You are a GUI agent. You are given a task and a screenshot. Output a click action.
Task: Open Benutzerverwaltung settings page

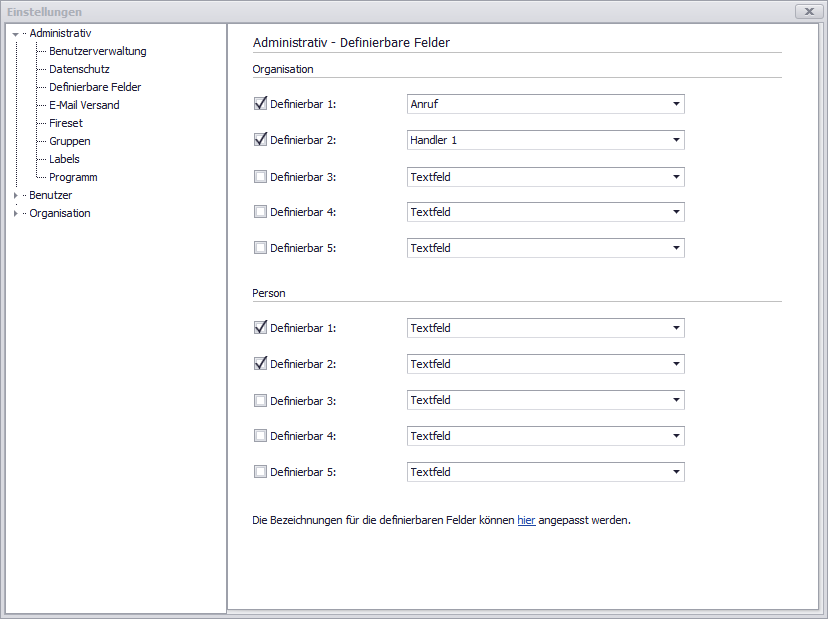click(x=97, y=51)
